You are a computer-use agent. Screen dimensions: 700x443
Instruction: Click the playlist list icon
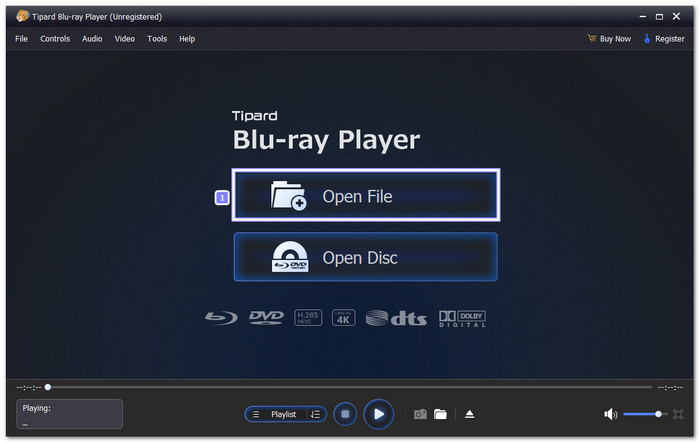(x=255, y=414)
